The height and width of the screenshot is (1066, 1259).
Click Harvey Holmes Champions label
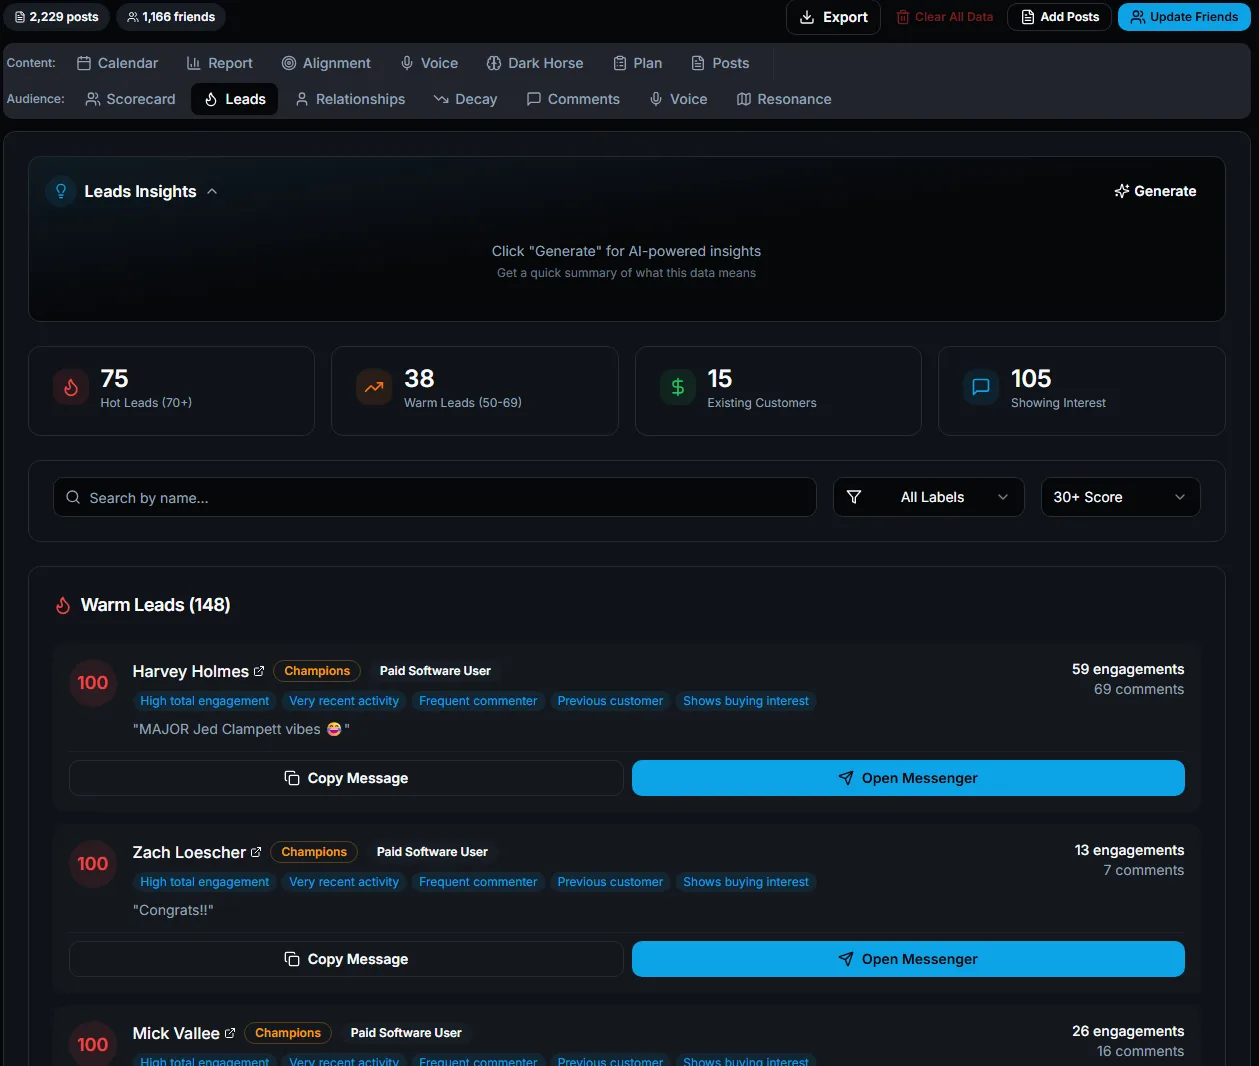tap(317, 671)
